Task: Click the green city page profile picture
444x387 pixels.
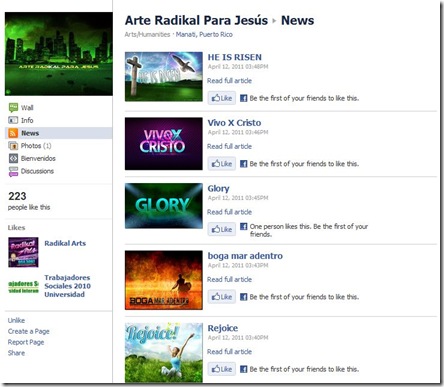Action: point(59,54)
